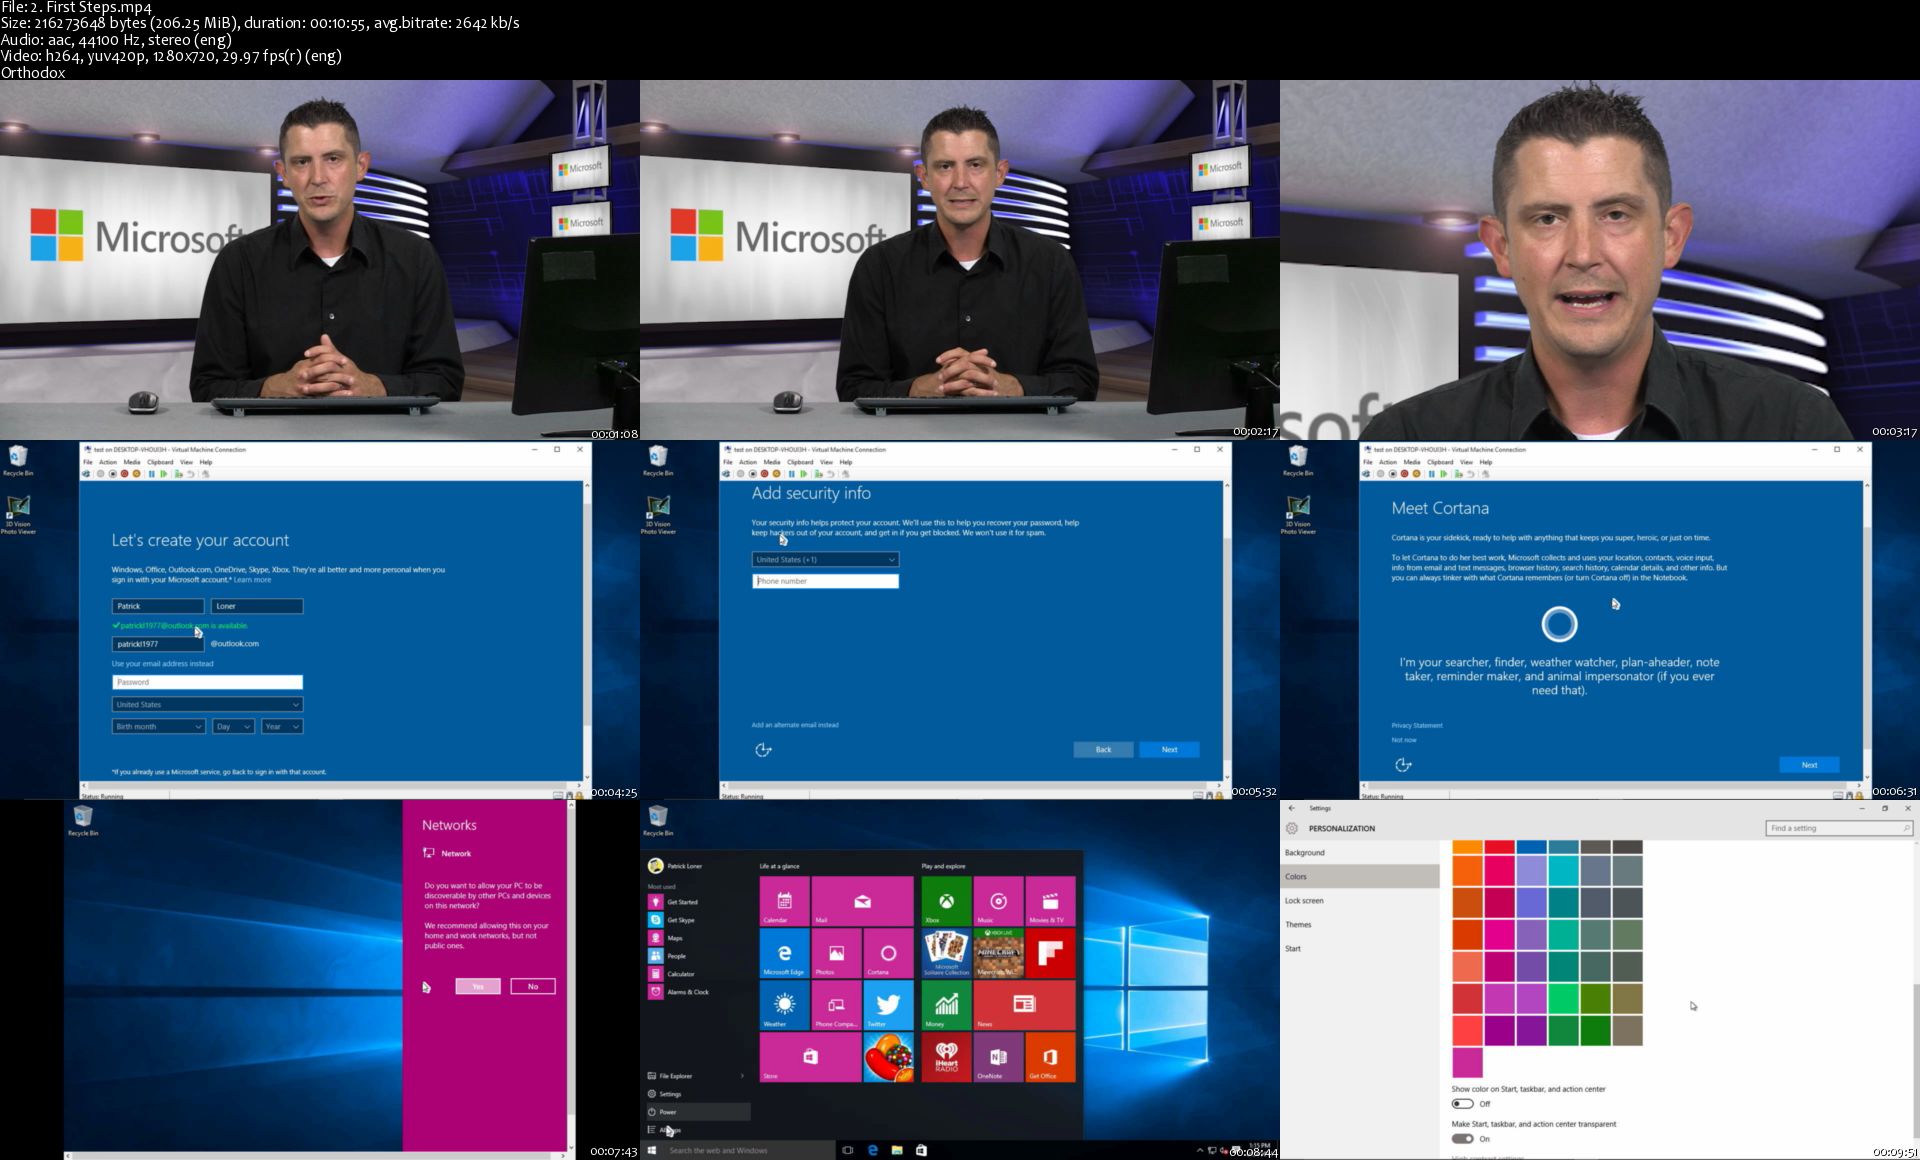Open the Xbox tile in Start menu
1920x1160 pixels.
point(945,901)
